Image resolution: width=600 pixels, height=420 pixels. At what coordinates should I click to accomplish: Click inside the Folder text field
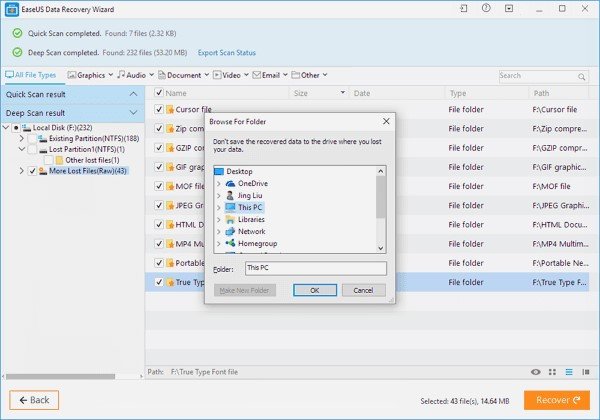coord(315,268)
